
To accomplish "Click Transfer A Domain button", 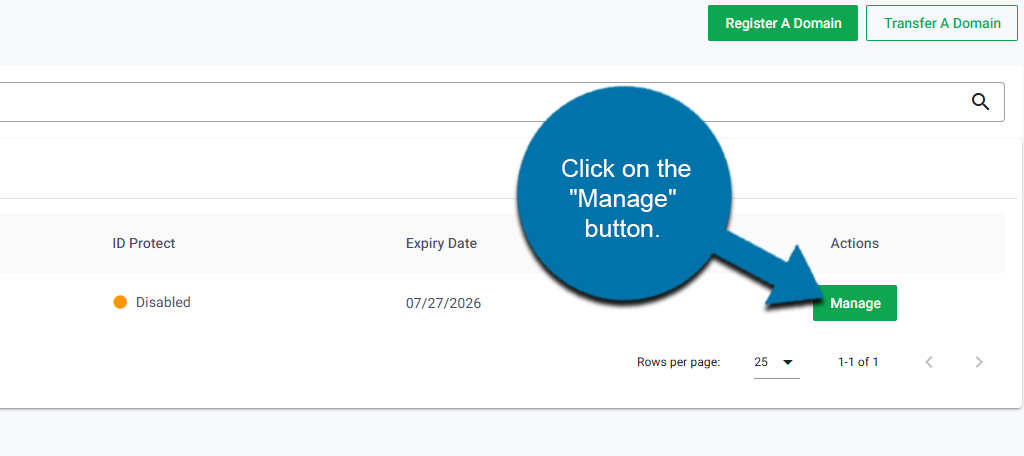I will point(942,24).
